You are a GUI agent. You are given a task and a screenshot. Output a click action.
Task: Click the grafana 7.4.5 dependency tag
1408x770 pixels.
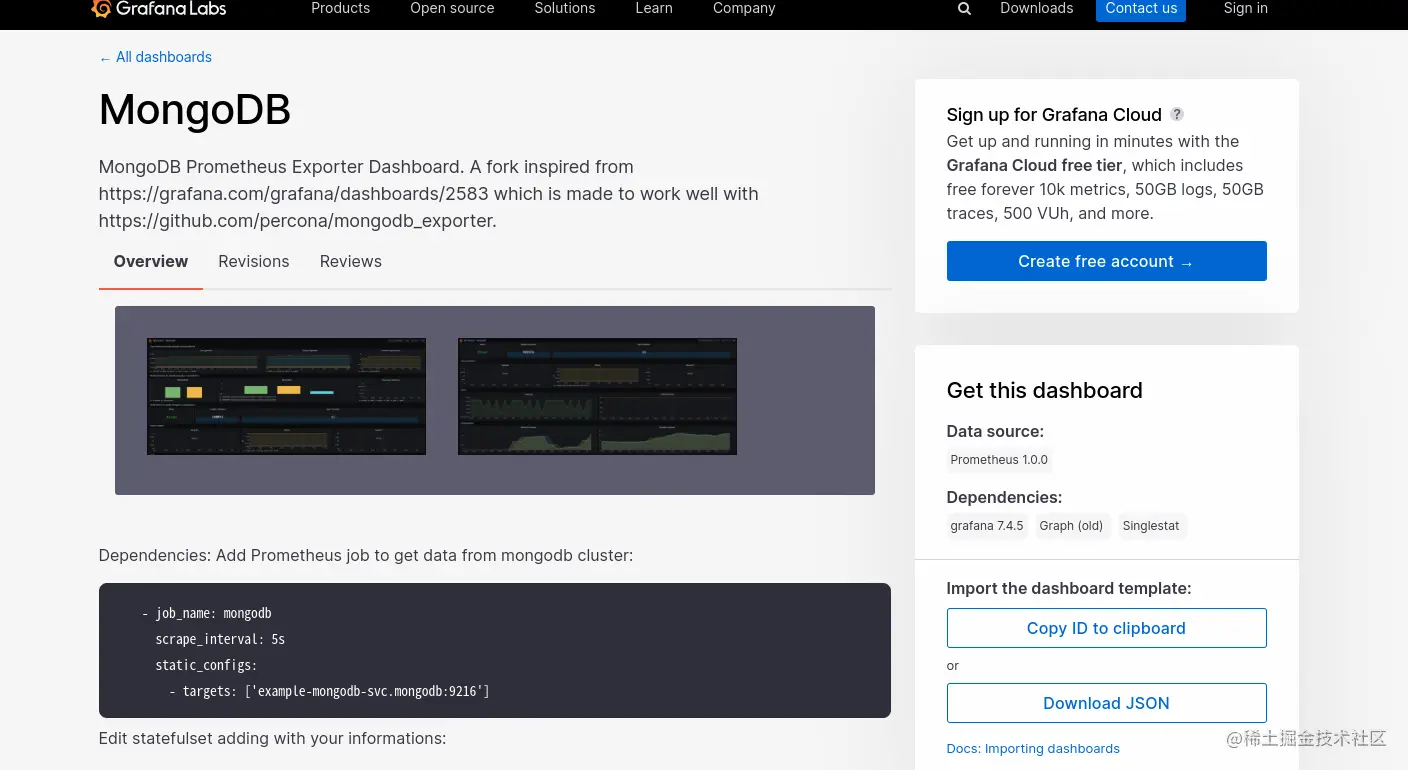[x=987, y=526]
